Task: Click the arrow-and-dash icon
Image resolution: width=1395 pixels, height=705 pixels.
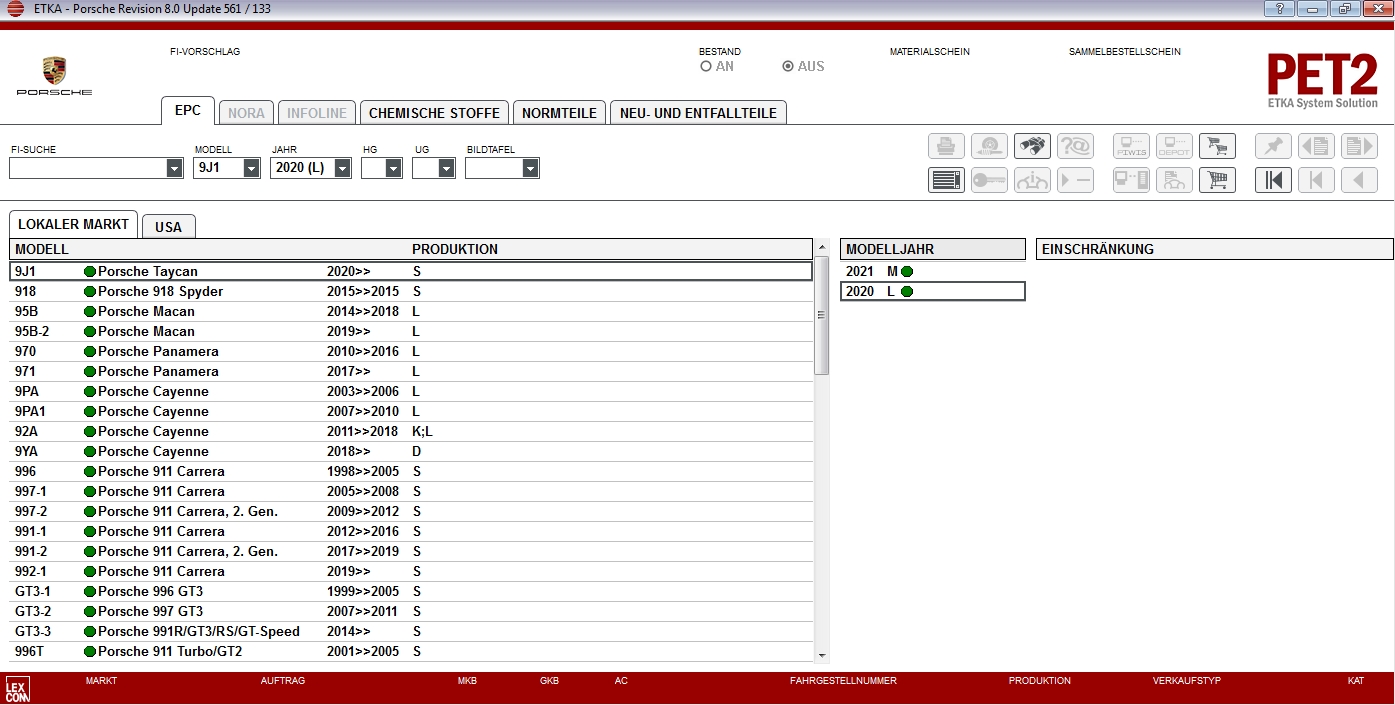Action: [1075, 180]
